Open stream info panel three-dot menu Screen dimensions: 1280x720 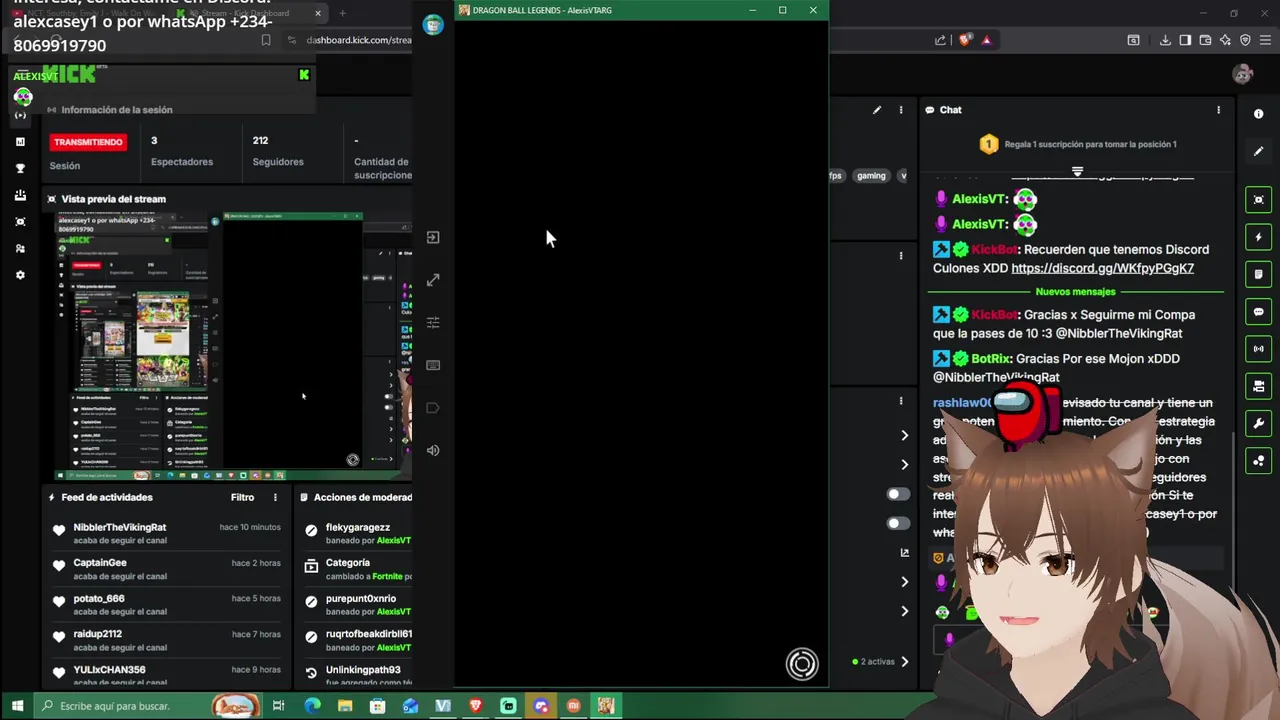pyautogui.click(x=901, y=110)
